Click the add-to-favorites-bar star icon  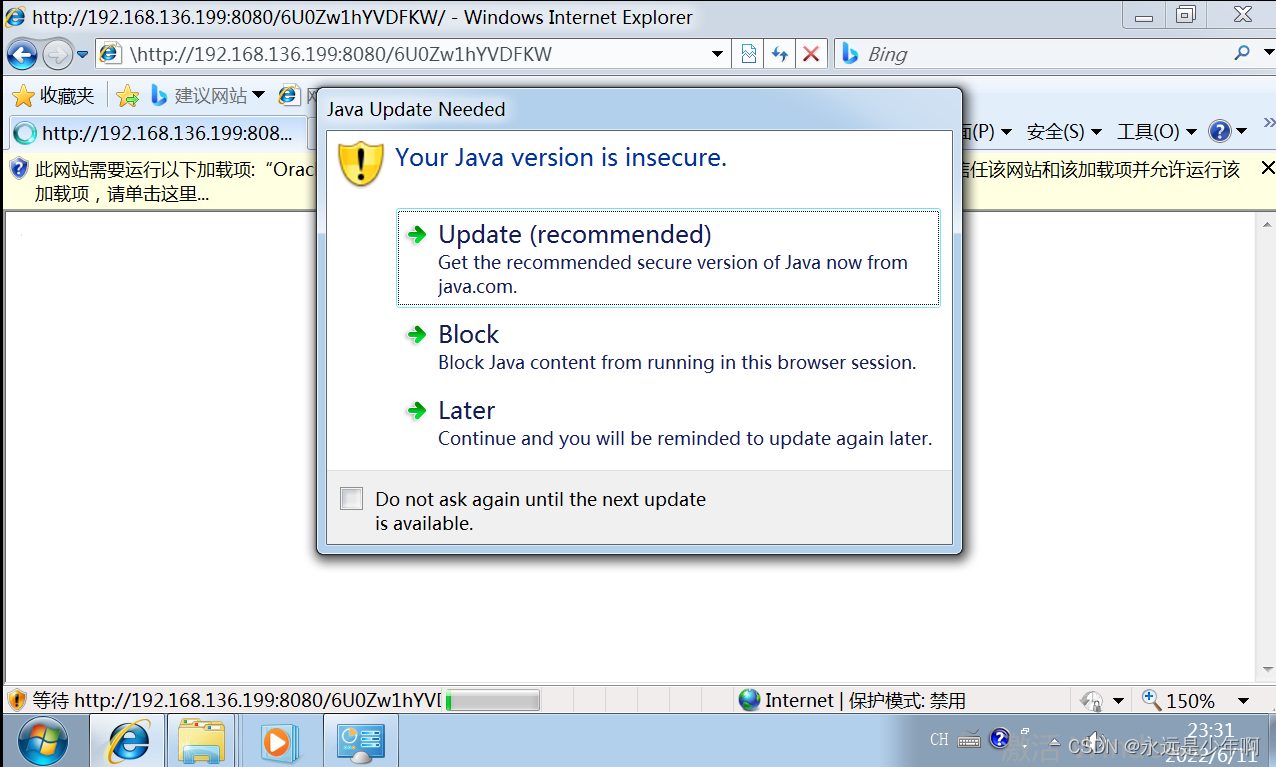pos(127,95)
